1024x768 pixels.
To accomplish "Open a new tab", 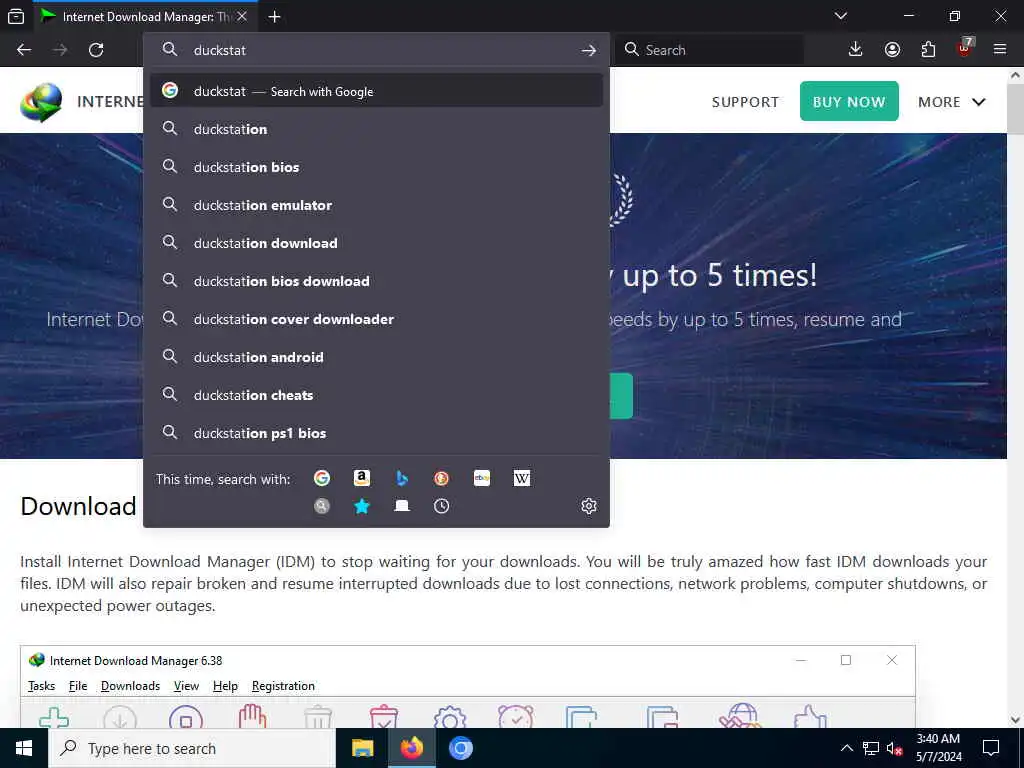I will pyautogui.click(x=274, y=17).
